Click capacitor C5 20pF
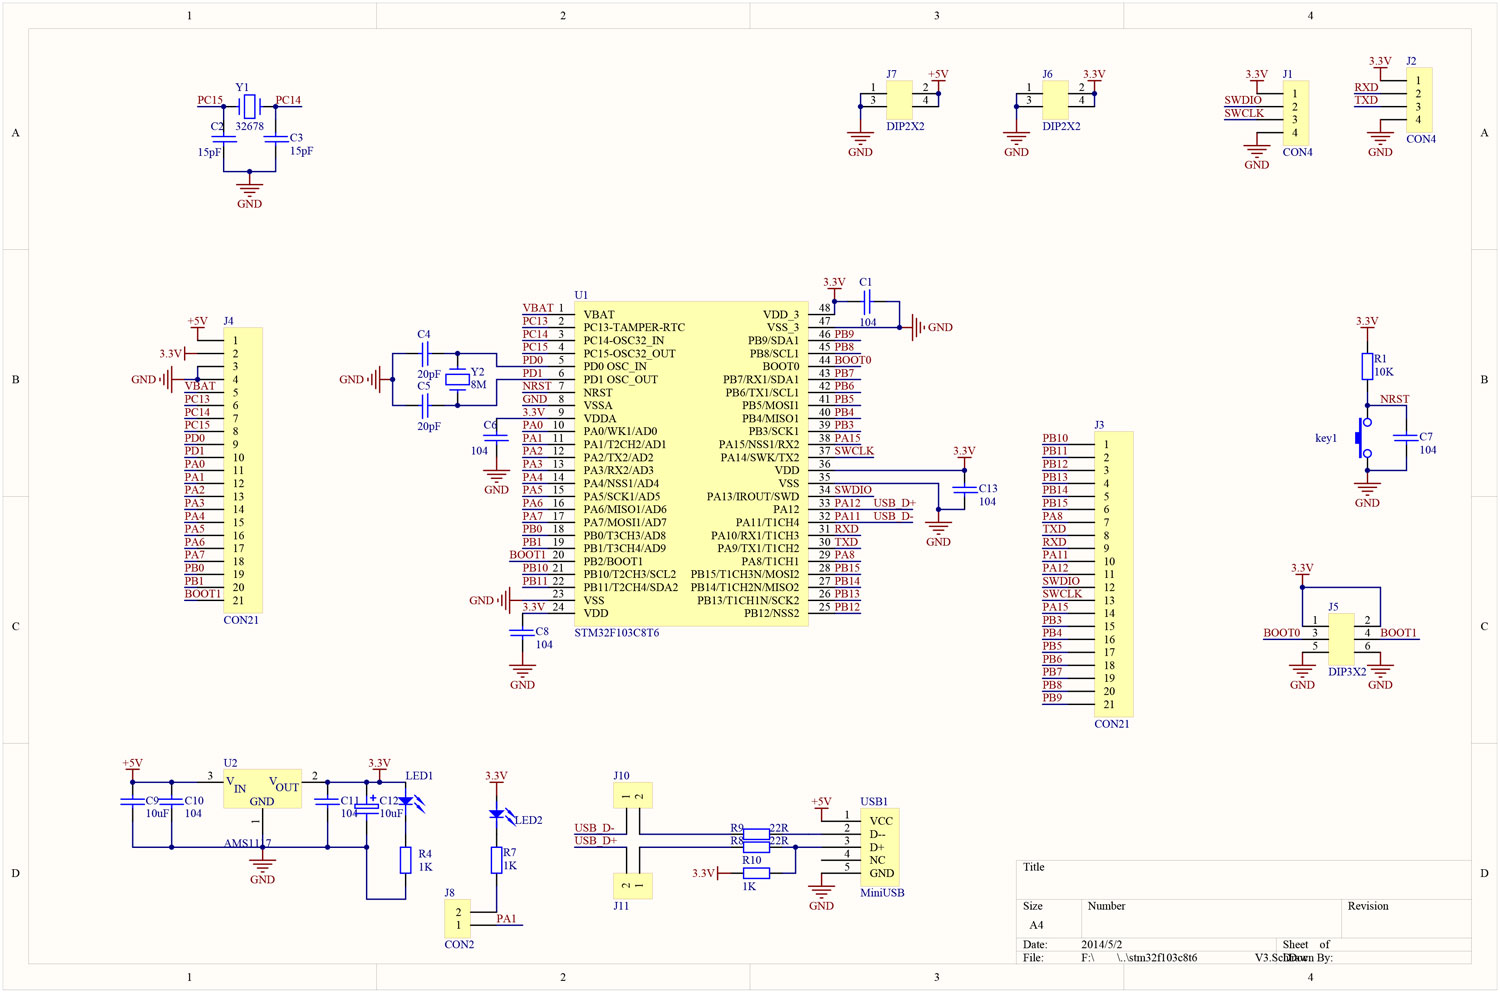1500x992 pixels. (x=425, y=405)
